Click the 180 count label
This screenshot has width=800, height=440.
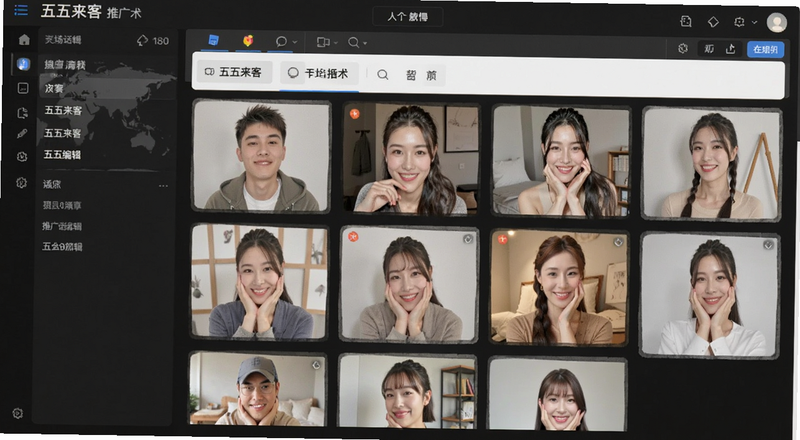point(160,41)
